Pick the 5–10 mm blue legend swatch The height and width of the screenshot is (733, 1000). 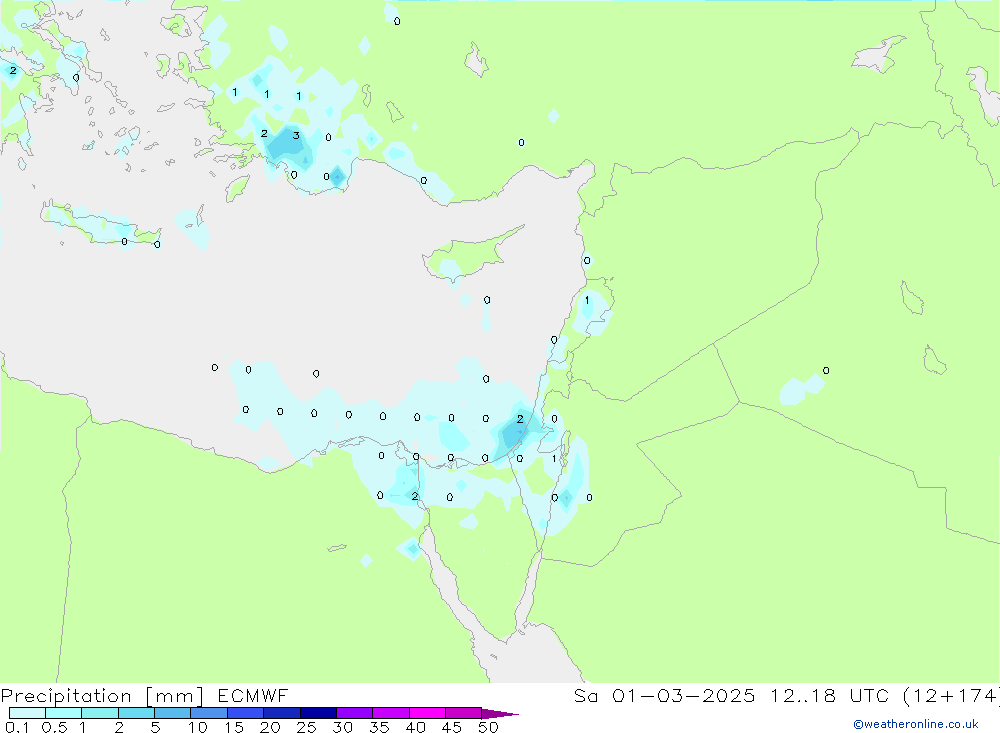click(x=172, y=713)
